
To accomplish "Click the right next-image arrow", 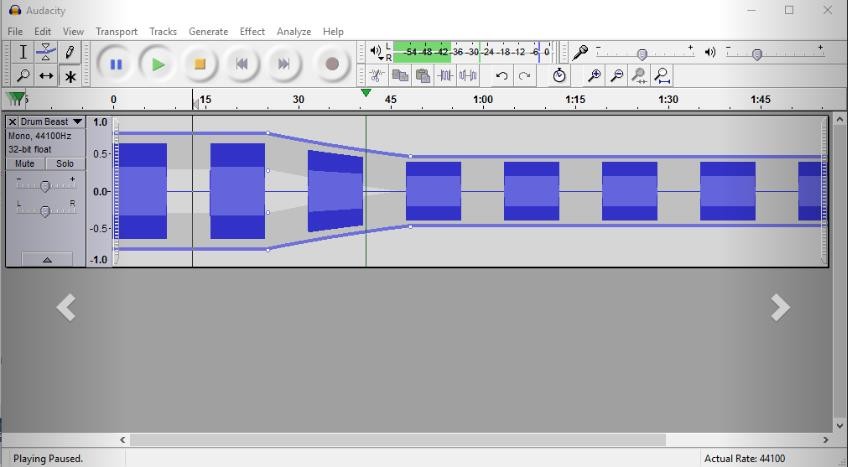I will point(780,308).
